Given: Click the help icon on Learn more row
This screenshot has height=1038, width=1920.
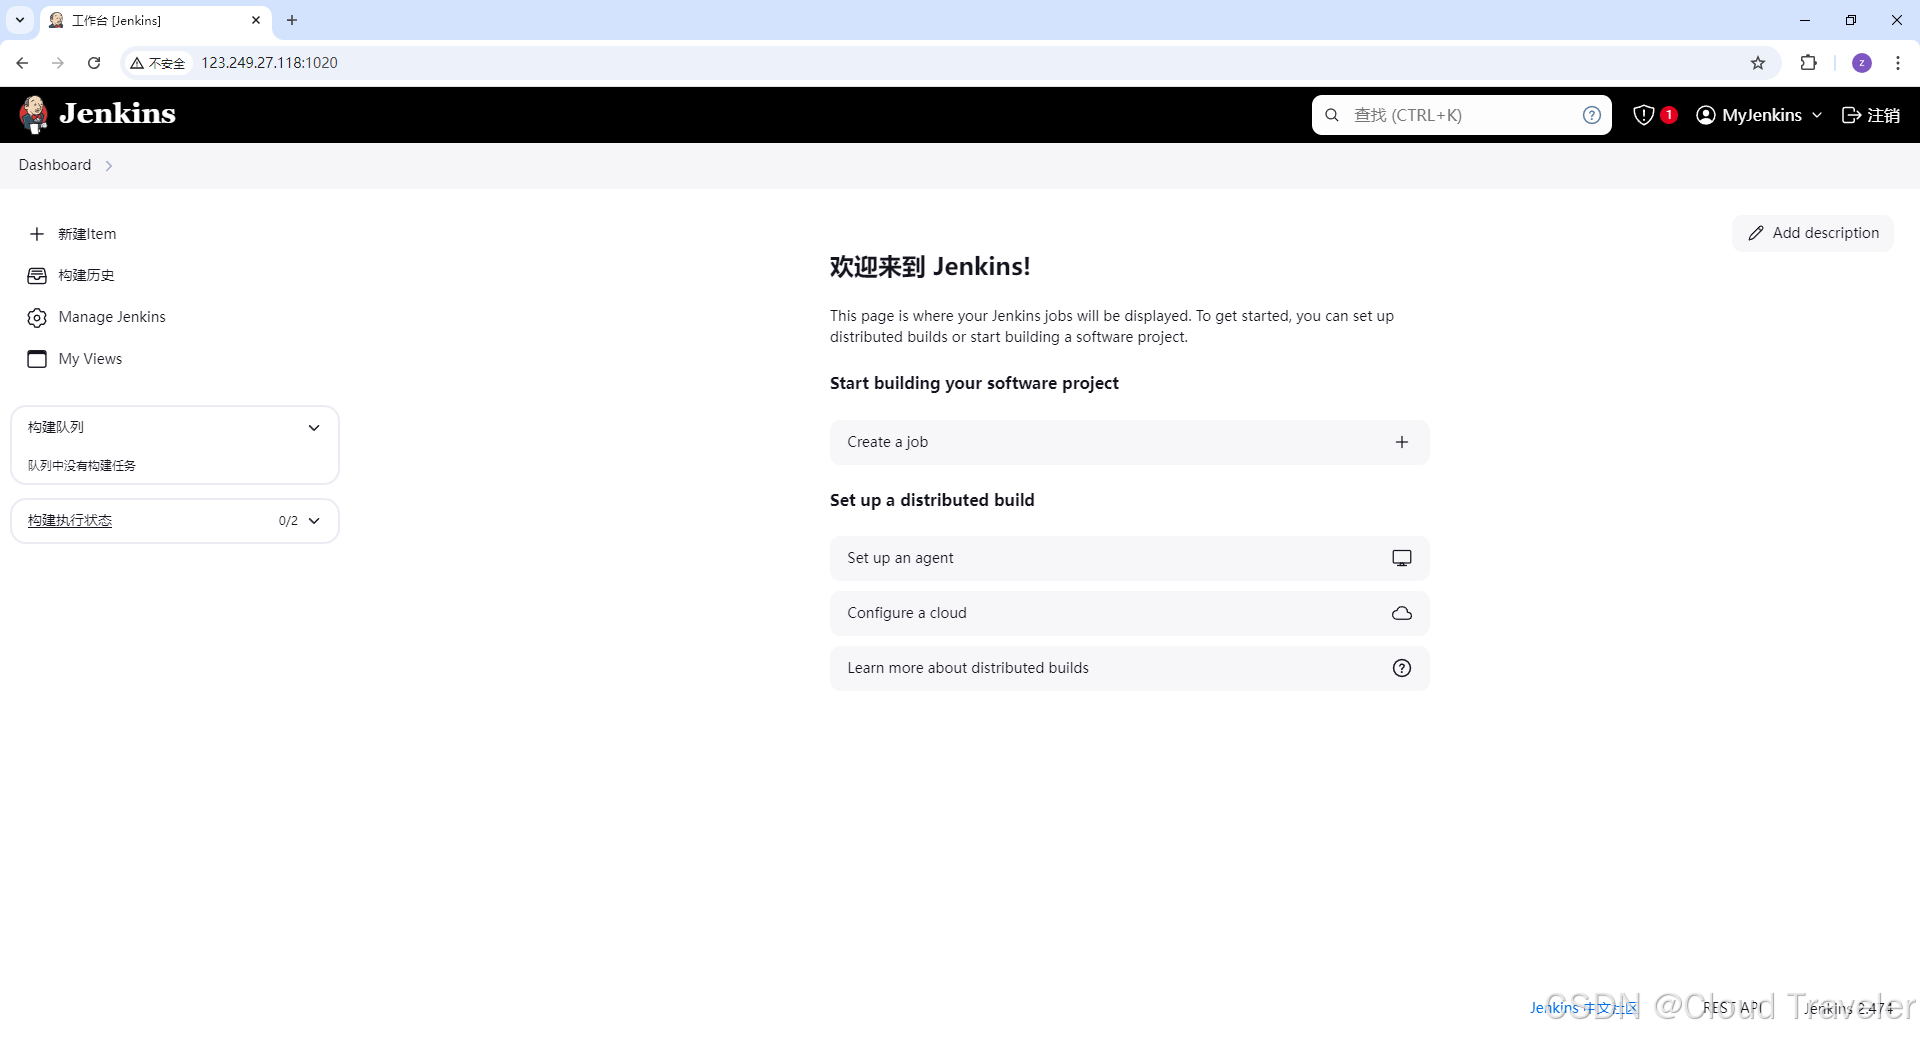Looking at the screenshot, I should 1402,668.
